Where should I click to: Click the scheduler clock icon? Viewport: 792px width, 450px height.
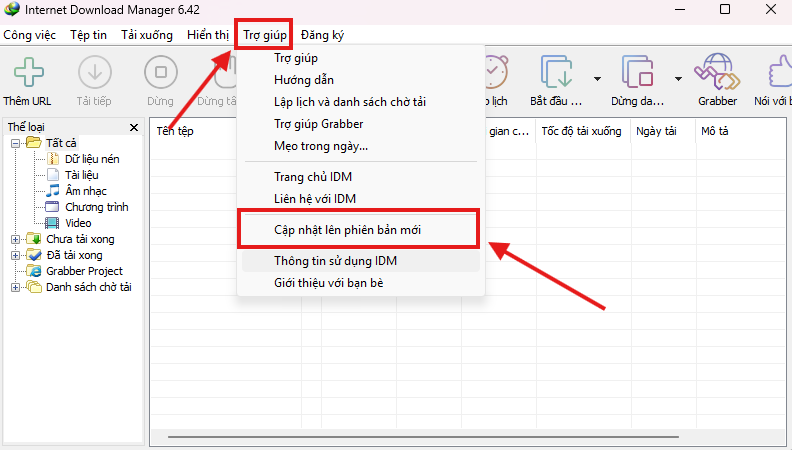pyautogui.click(x=496, y=72)
